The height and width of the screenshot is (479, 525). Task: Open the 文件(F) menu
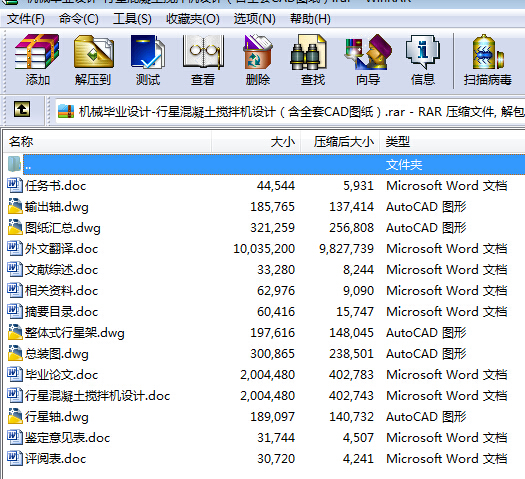(26, 19)
